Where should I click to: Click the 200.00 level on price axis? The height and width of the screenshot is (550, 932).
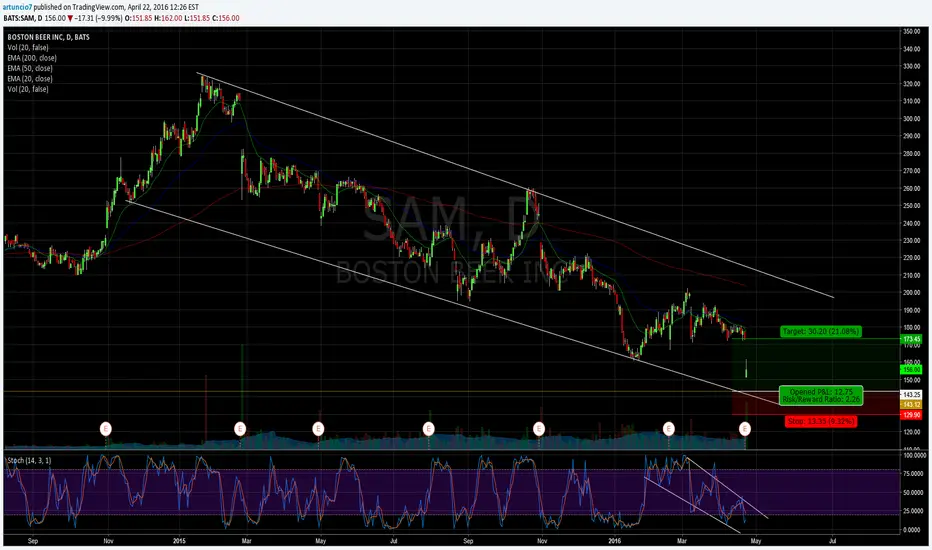pos(912,293)
